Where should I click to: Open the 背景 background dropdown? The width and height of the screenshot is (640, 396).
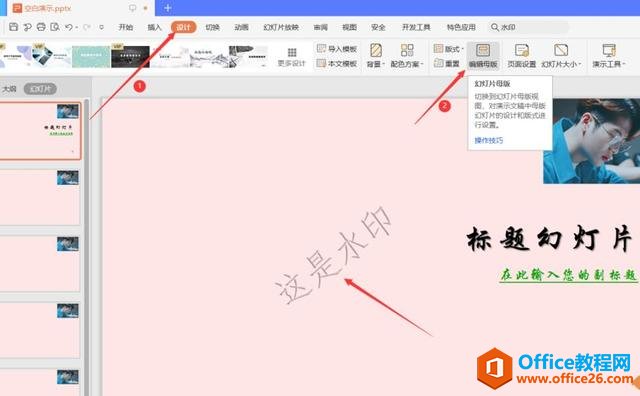(376, 56)
